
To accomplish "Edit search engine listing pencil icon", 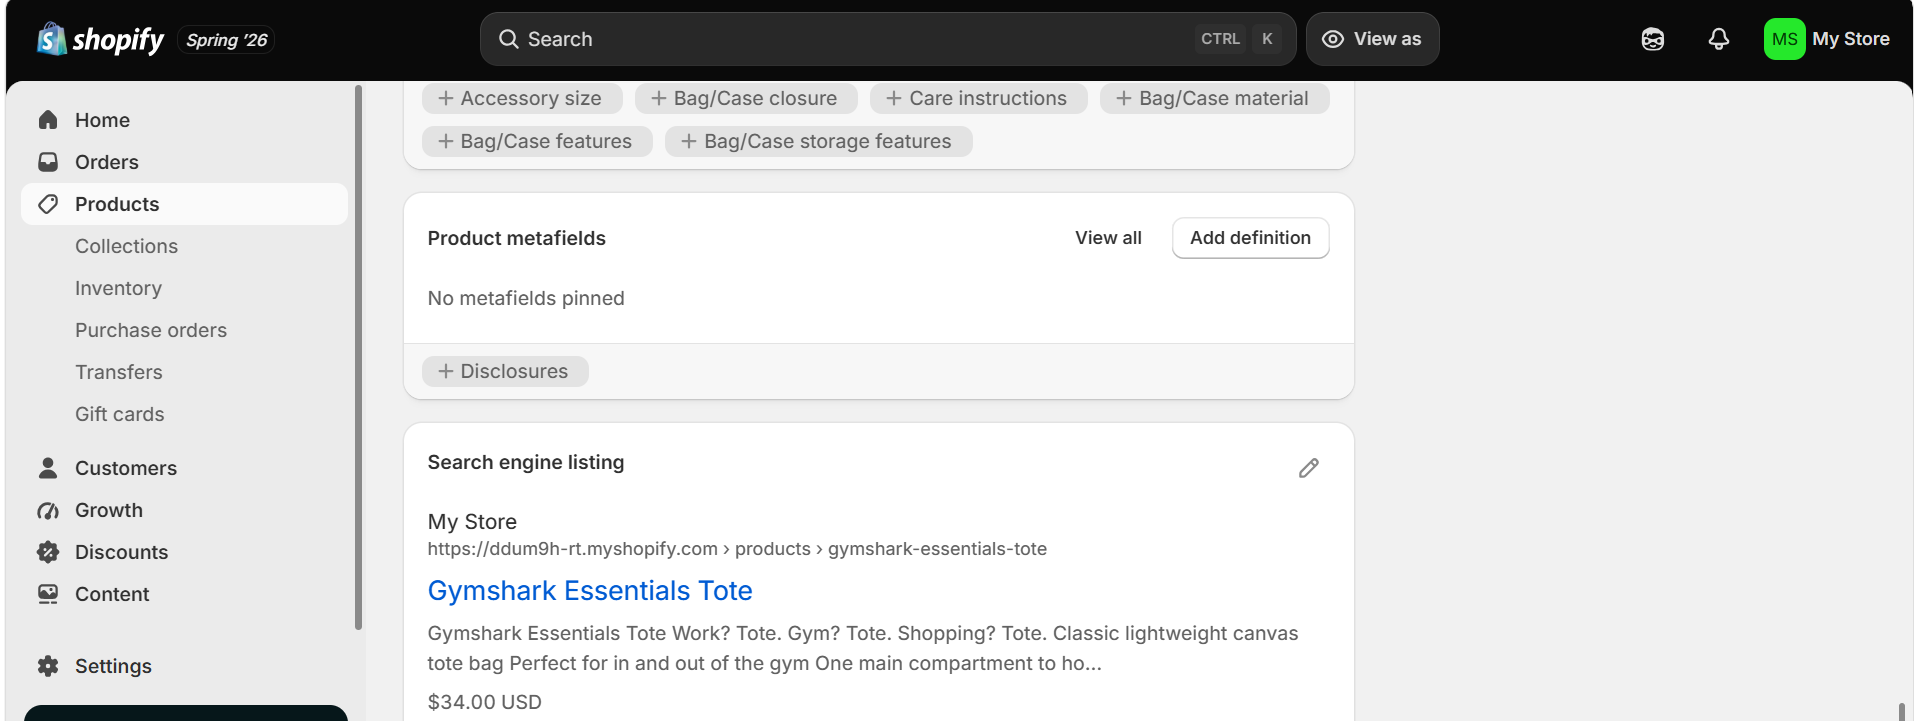I will (1309, 468).
